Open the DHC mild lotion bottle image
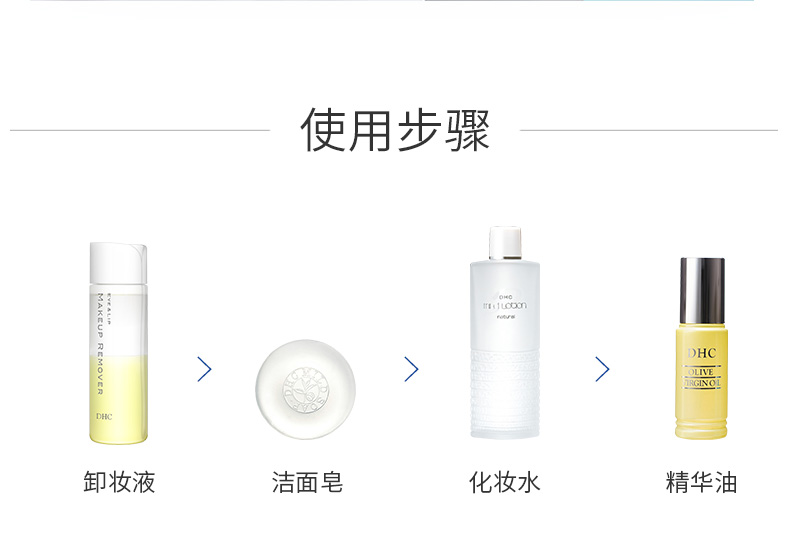Screen dimensions: 790x533 click(505, 332)
